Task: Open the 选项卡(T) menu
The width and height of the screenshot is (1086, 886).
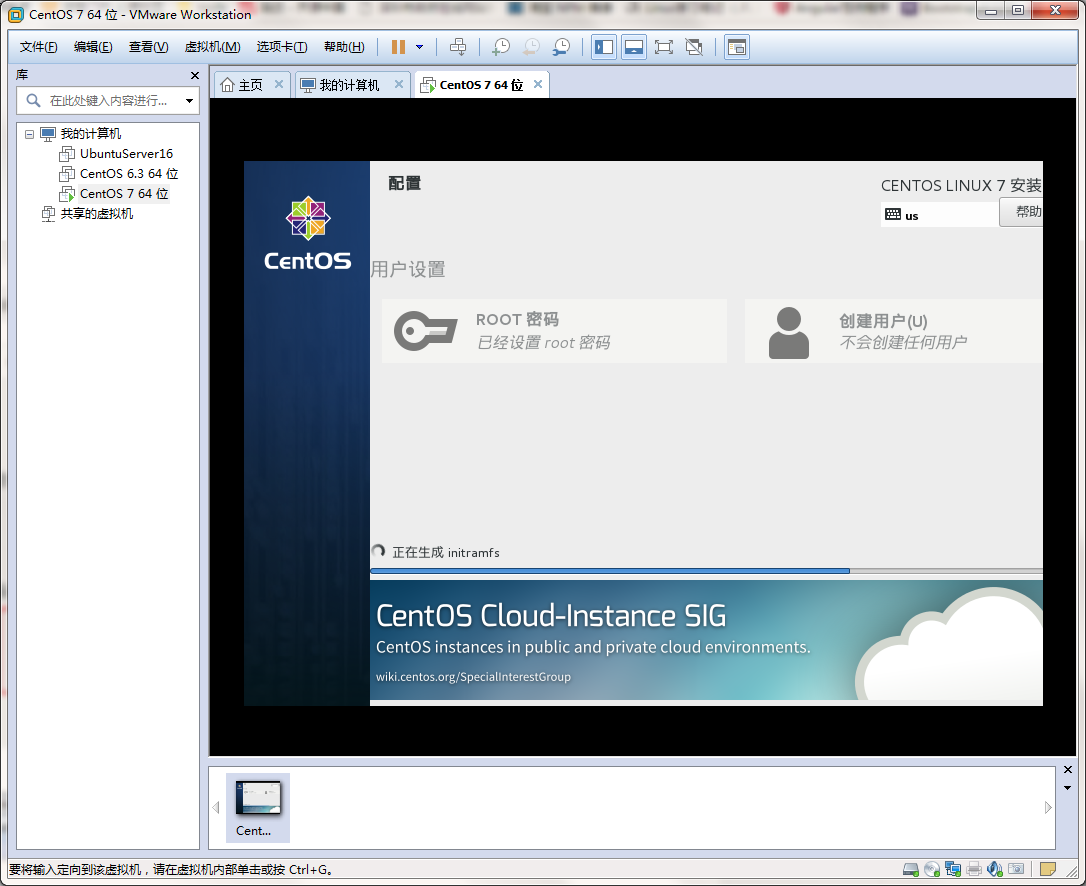Action: tap(282, 47)
